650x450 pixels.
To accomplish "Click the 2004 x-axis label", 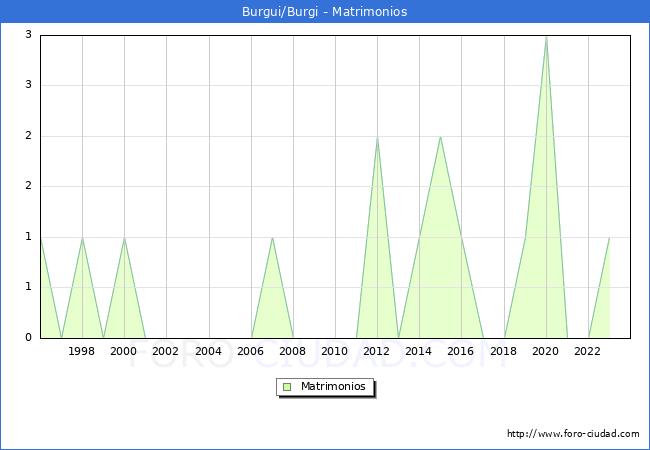I will pyautogui.click(x=208, y=351).
